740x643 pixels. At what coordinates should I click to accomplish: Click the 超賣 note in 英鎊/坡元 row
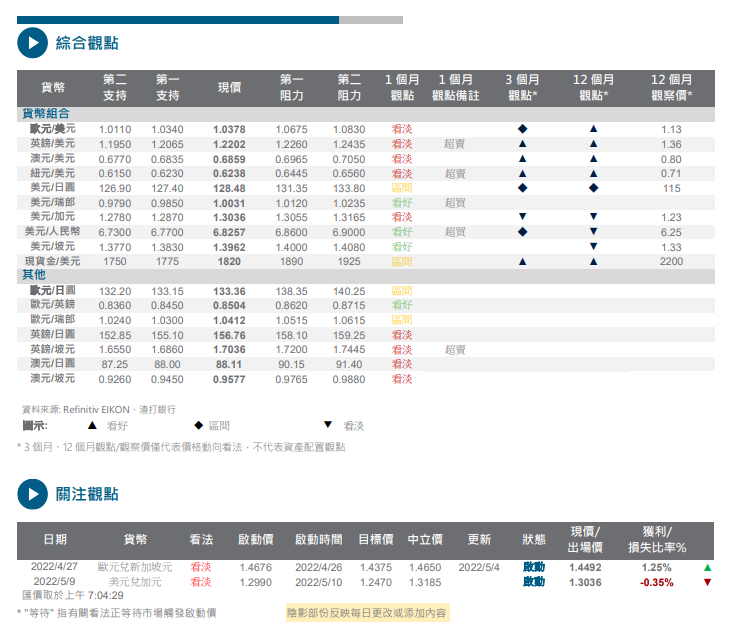(x=455, y=350)
